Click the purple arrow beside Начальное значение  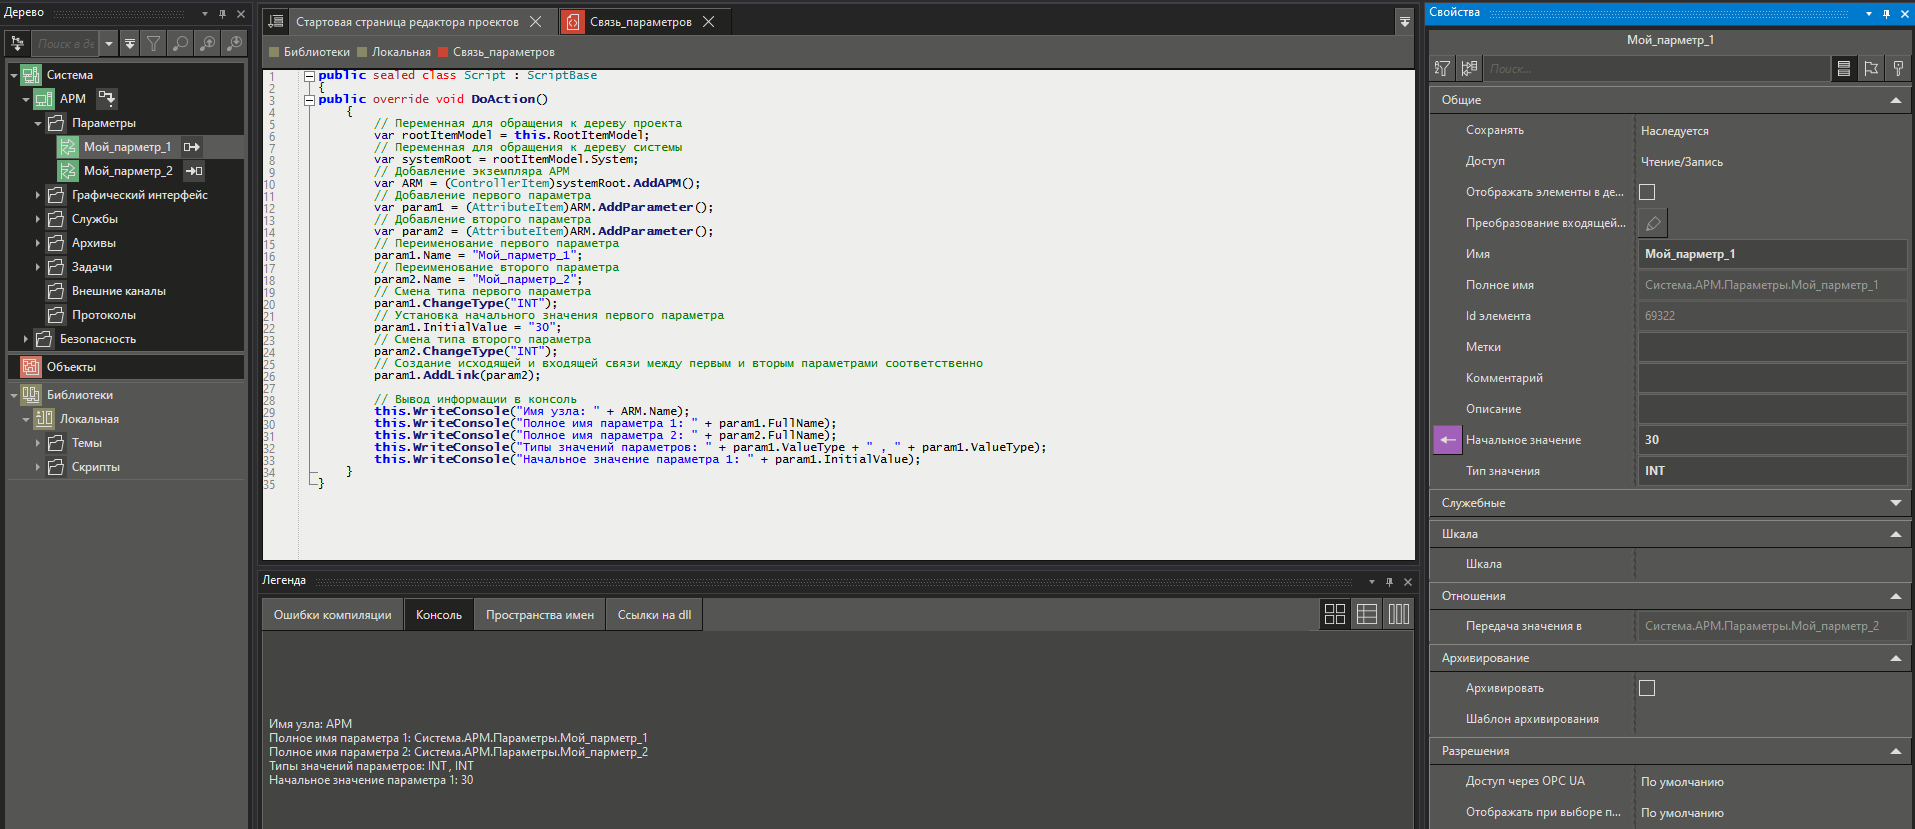click(x=1447, y=440)
